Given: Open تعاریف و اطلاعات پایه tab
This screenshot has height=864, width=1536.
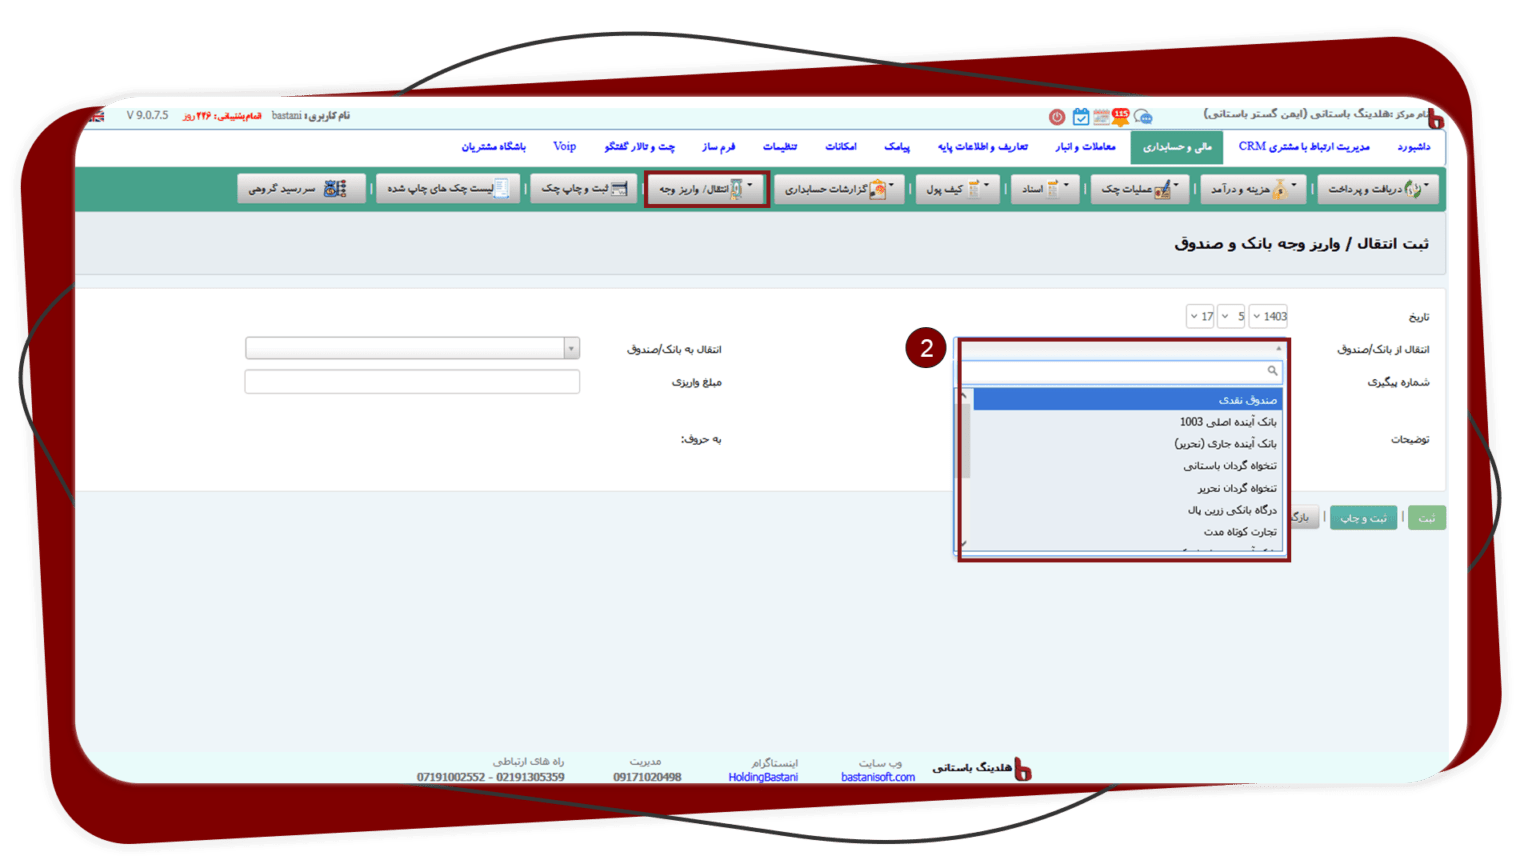Looking at the screenshot, I should (982, 147).
